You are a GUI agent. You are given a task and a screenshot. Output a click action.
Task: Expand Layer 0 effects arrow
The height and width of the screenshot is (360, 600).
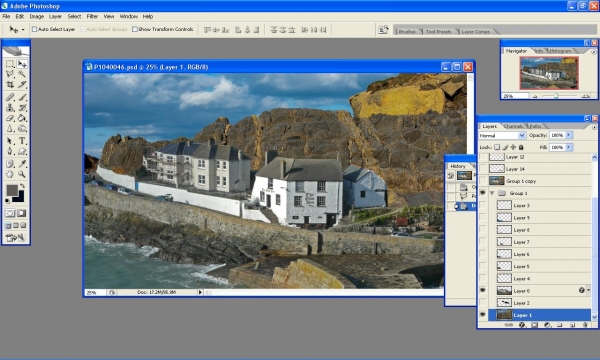point(589,290)
